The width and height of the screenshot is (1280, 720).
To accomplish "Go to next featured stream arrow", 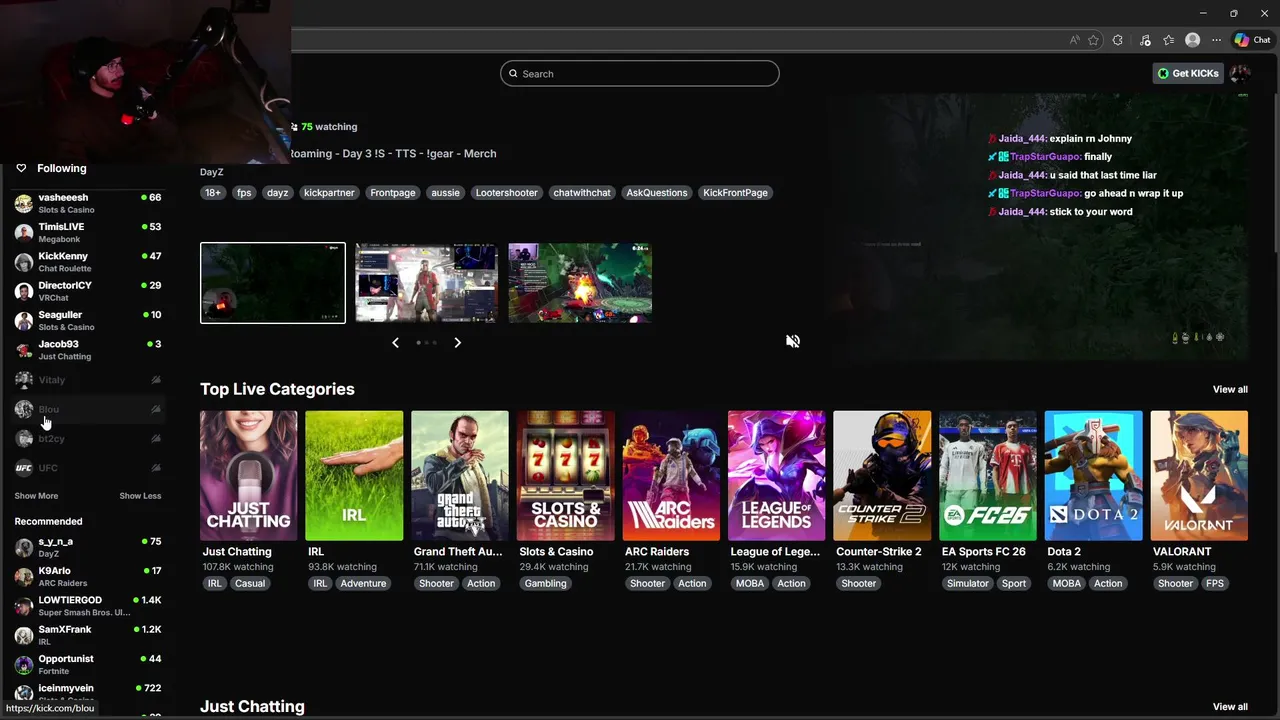I will pyautogui.click(x=457, y=342).
